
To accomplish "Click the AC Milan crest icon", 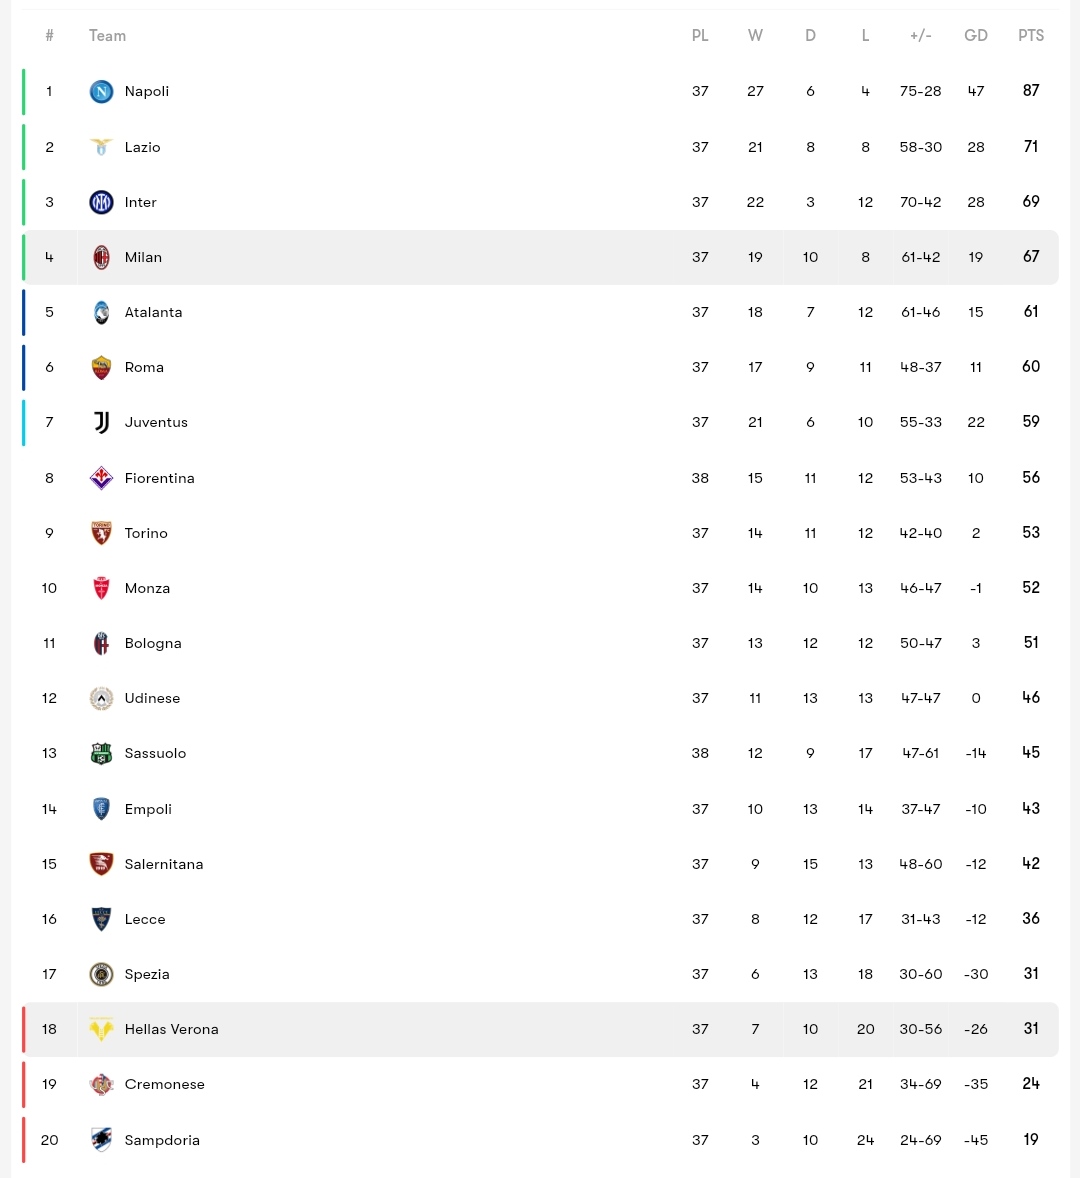I will point(101,257).
